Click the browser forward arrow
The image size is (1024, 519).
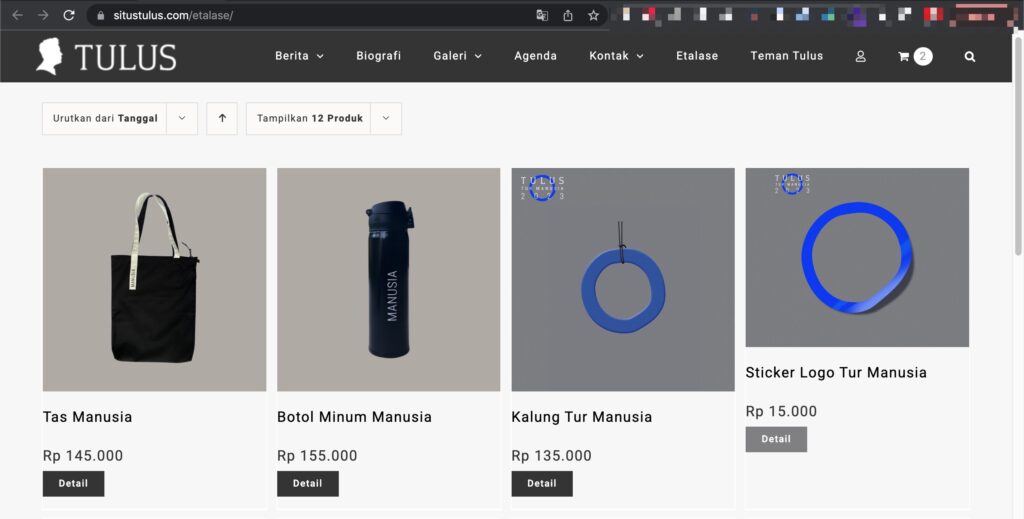click(x=43, y=15)
